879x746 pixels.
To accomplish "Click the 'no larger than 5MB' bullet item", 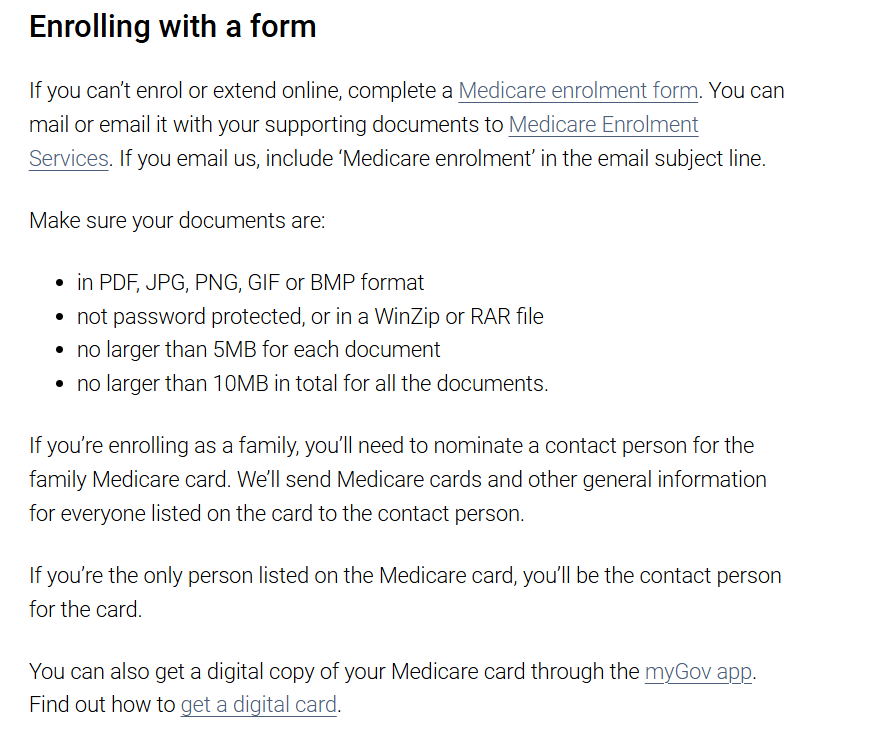I will (258, 350).
